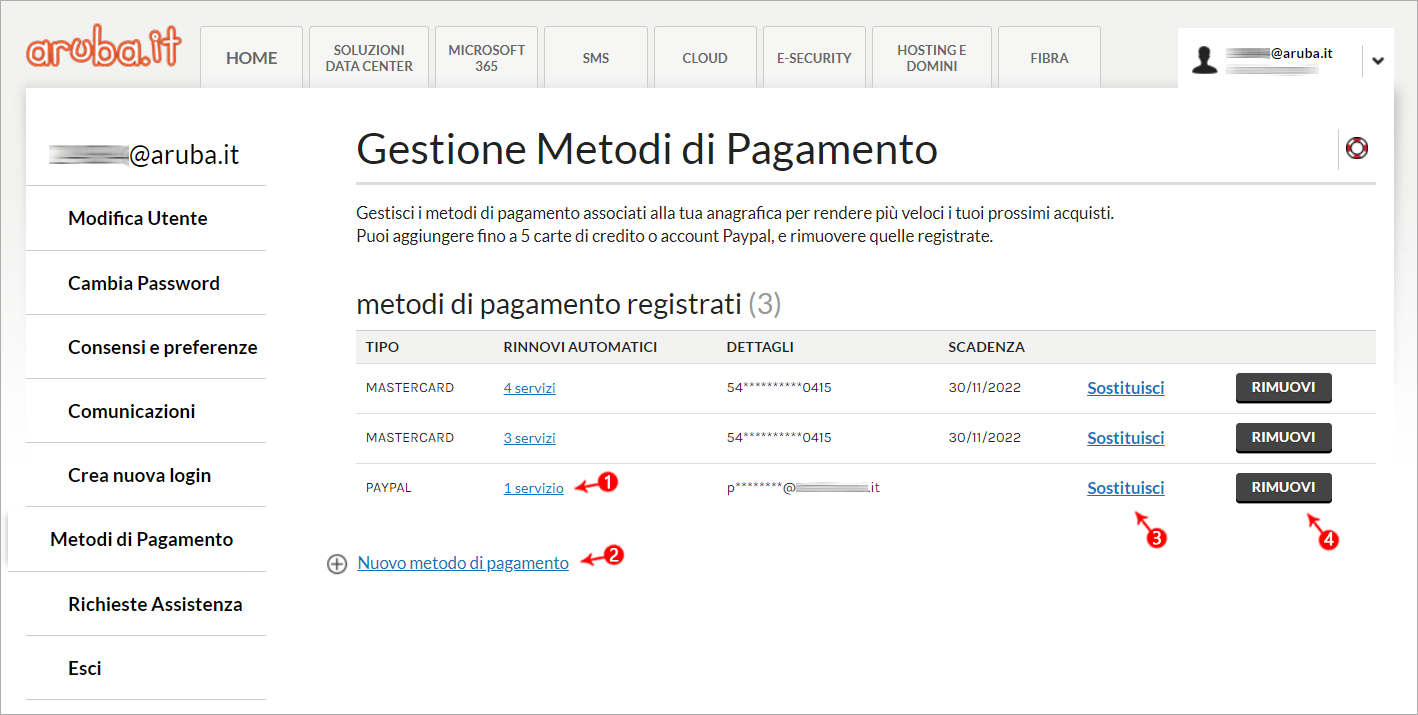Viewport: 1418px width, 715px height.
Task: Click the @aruba.it account name in header
Action: pyautogui.click(x=1280, y=54)
